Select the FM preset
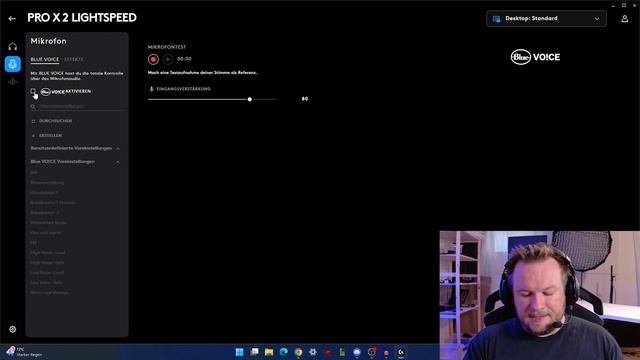This screenshot has width=640, height=360. coord(33,243)
